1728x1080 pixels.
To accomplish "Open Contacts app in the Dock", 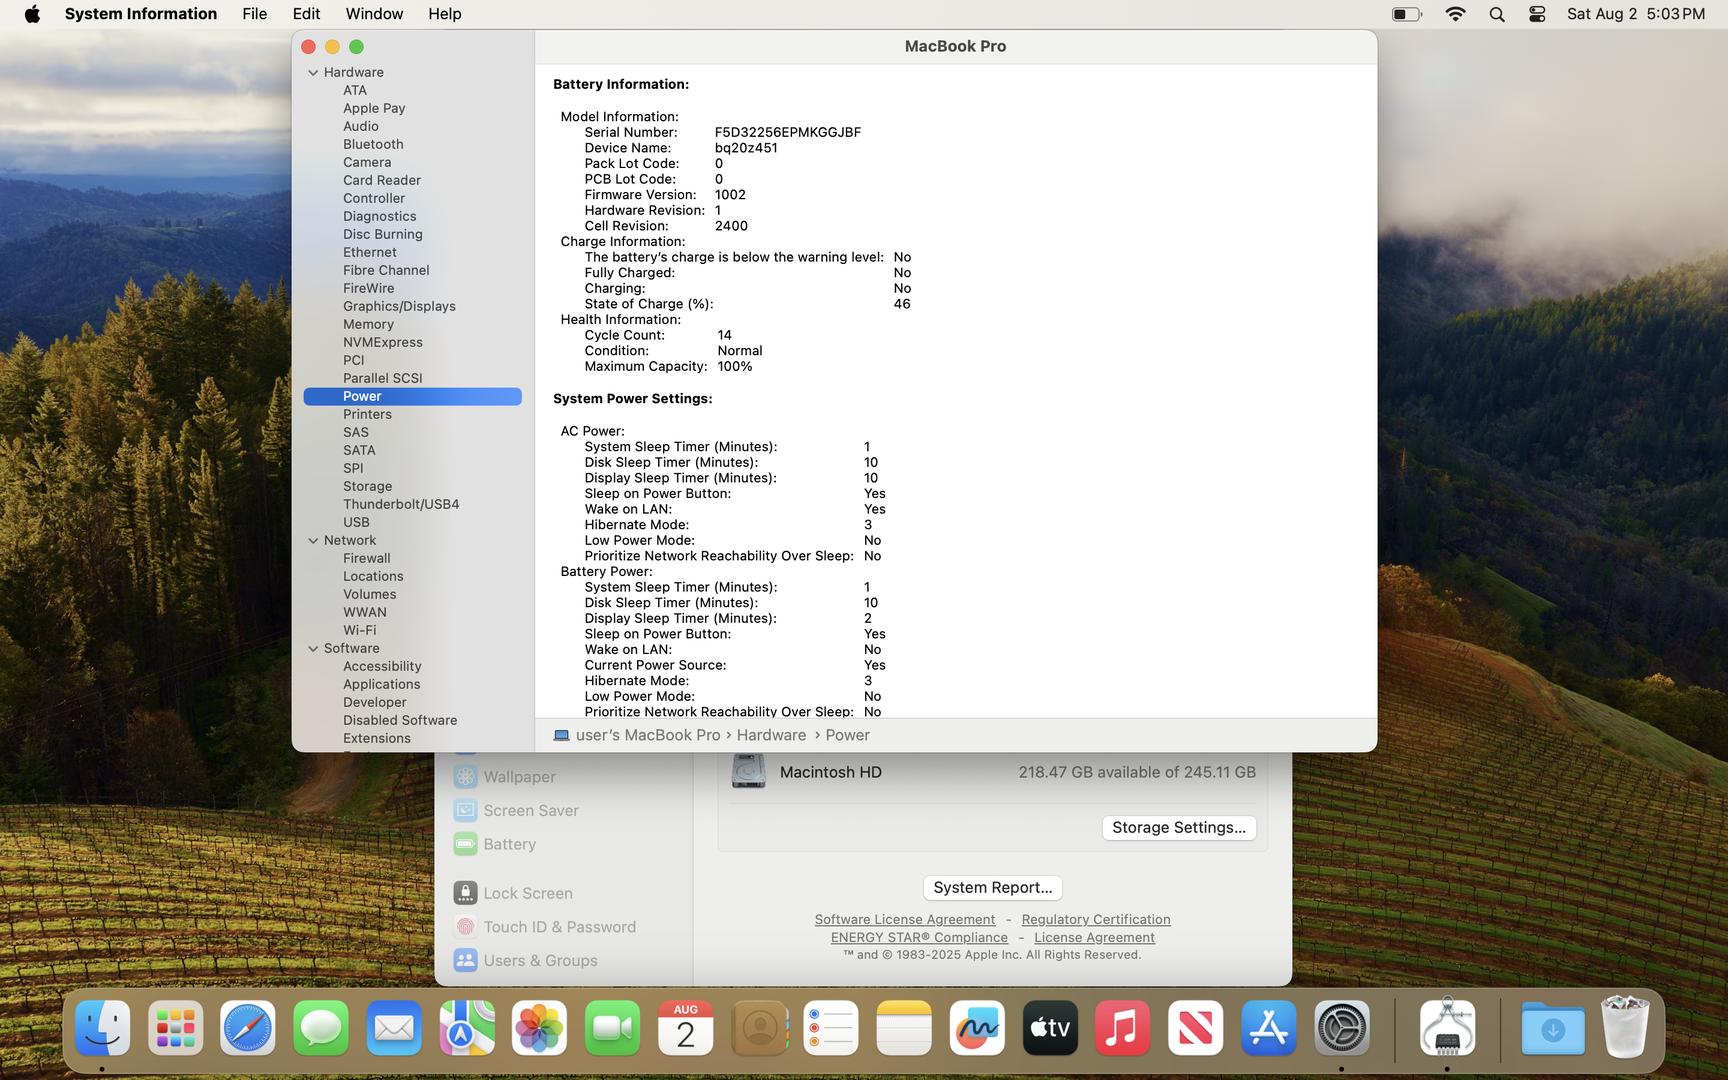I will [x=759, y=1028].
